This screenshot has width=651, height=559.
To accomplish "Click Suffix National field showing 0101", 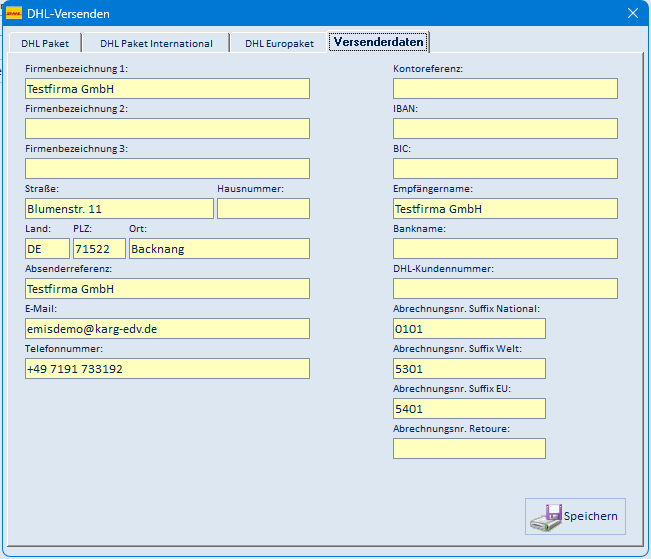I will point(469,329).
